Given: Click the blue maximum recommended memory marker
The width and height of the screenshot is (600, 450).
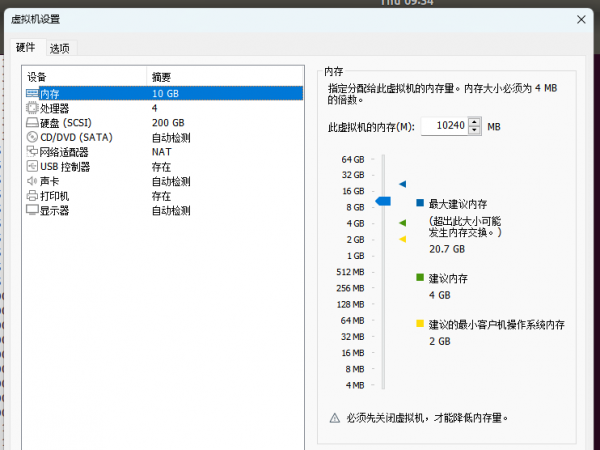Looking at the screenshot, I should point(402,184).
